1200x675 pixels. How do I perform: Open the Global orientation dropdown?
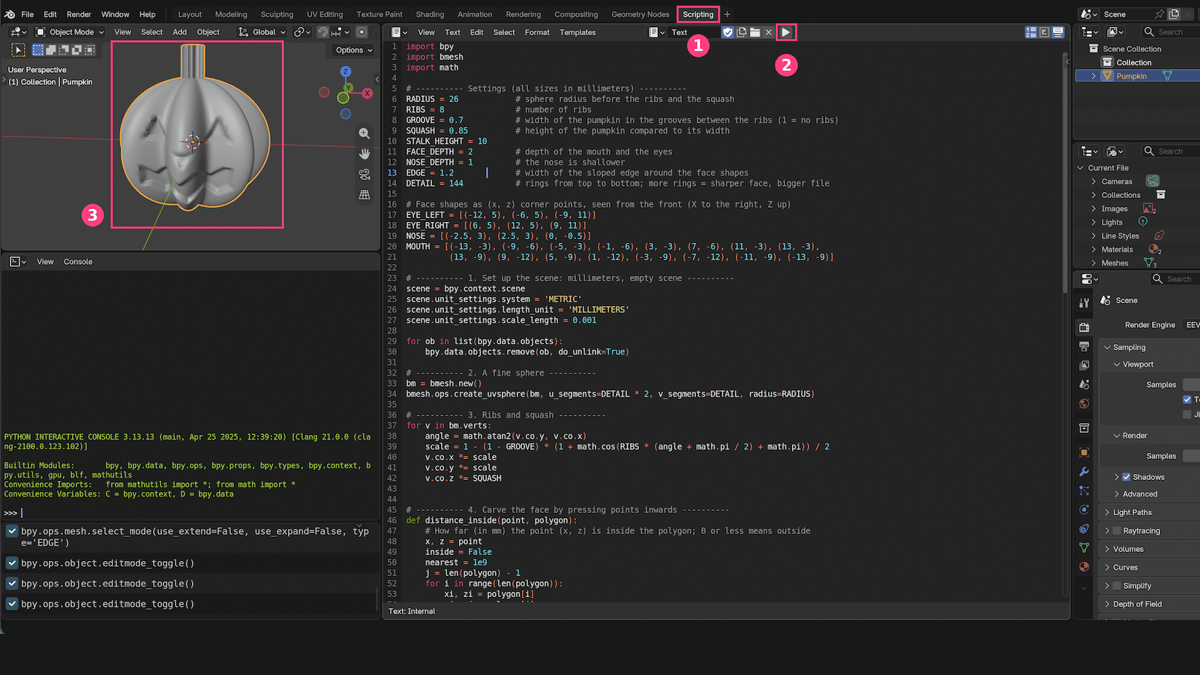262,32
